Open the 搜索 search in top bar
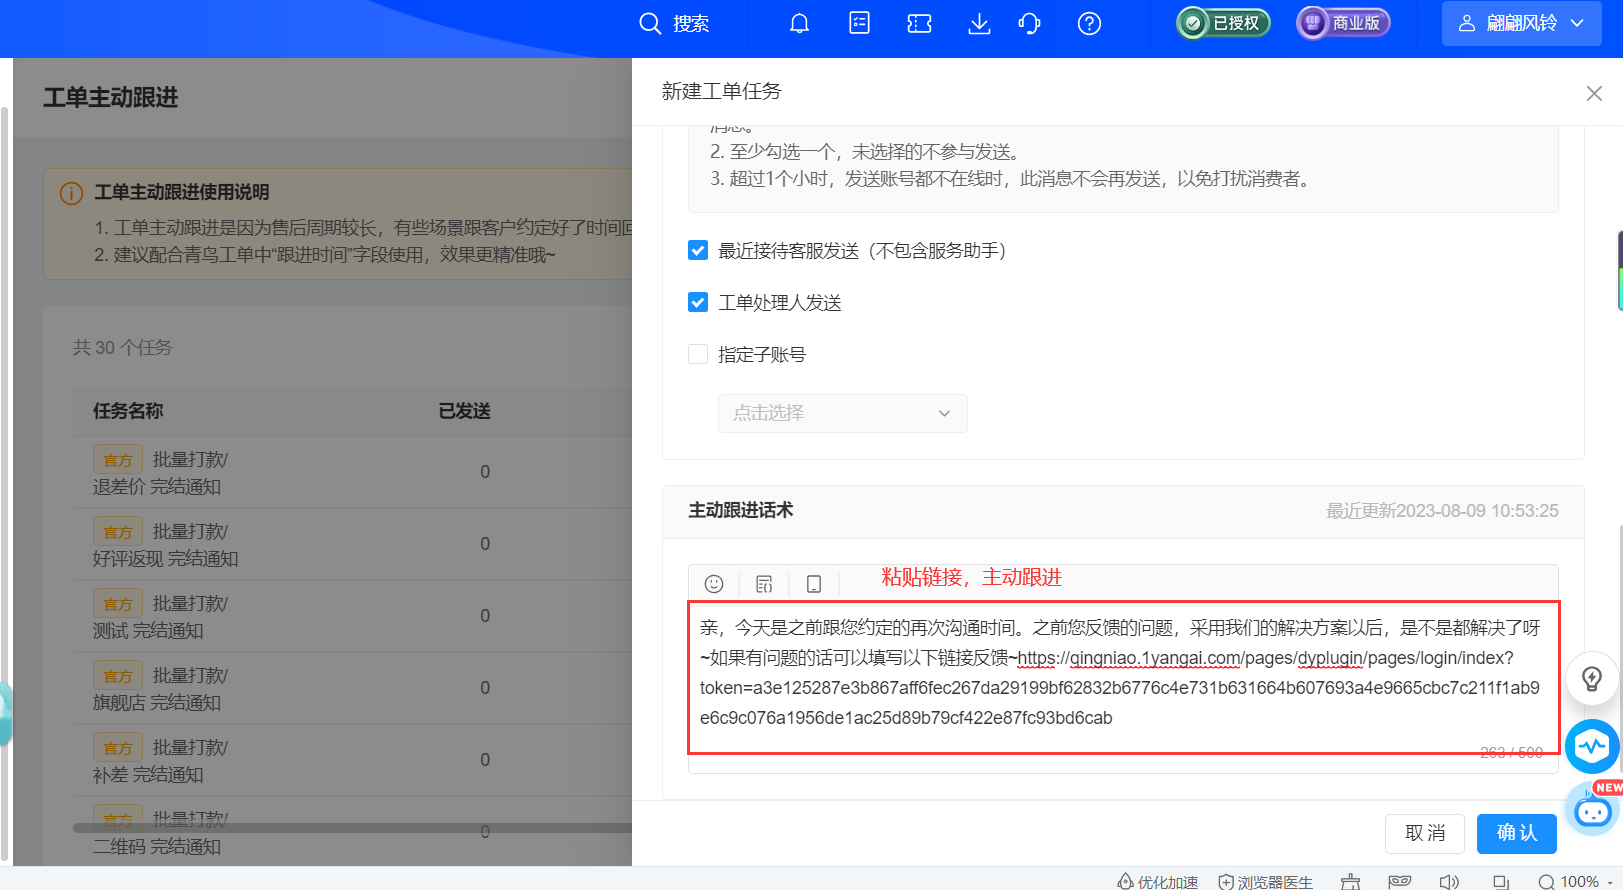This screenshot has height=890, width=1623. pos(674,23)
